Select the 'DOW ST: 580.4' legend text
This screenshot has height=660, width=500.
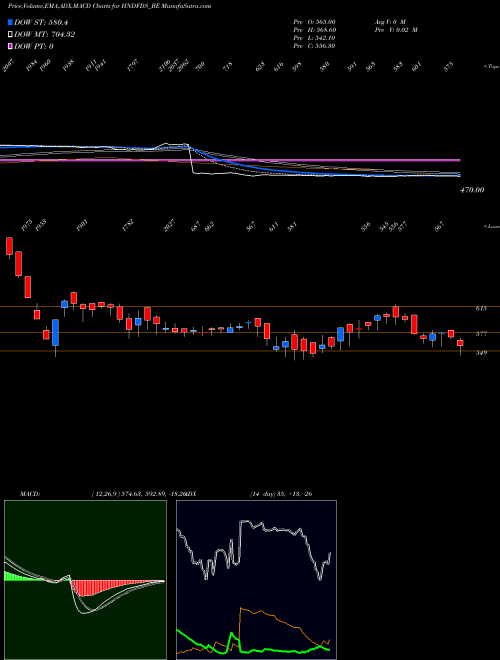click(41, 23)
